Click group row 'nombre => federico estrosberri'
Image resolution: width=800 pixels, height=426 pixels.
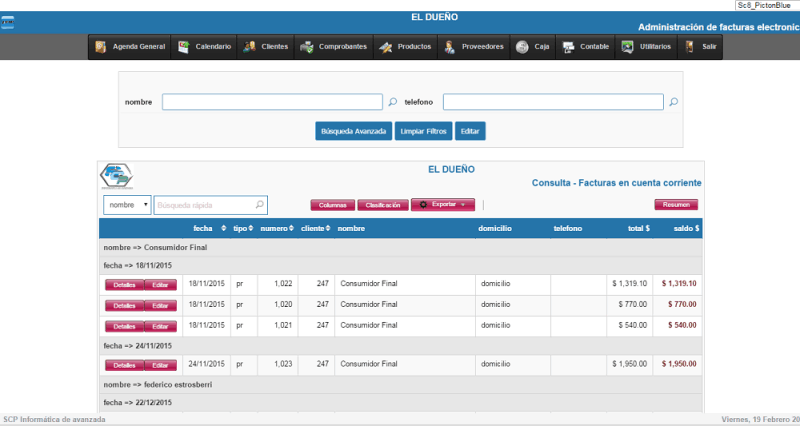tap(401, 385)
